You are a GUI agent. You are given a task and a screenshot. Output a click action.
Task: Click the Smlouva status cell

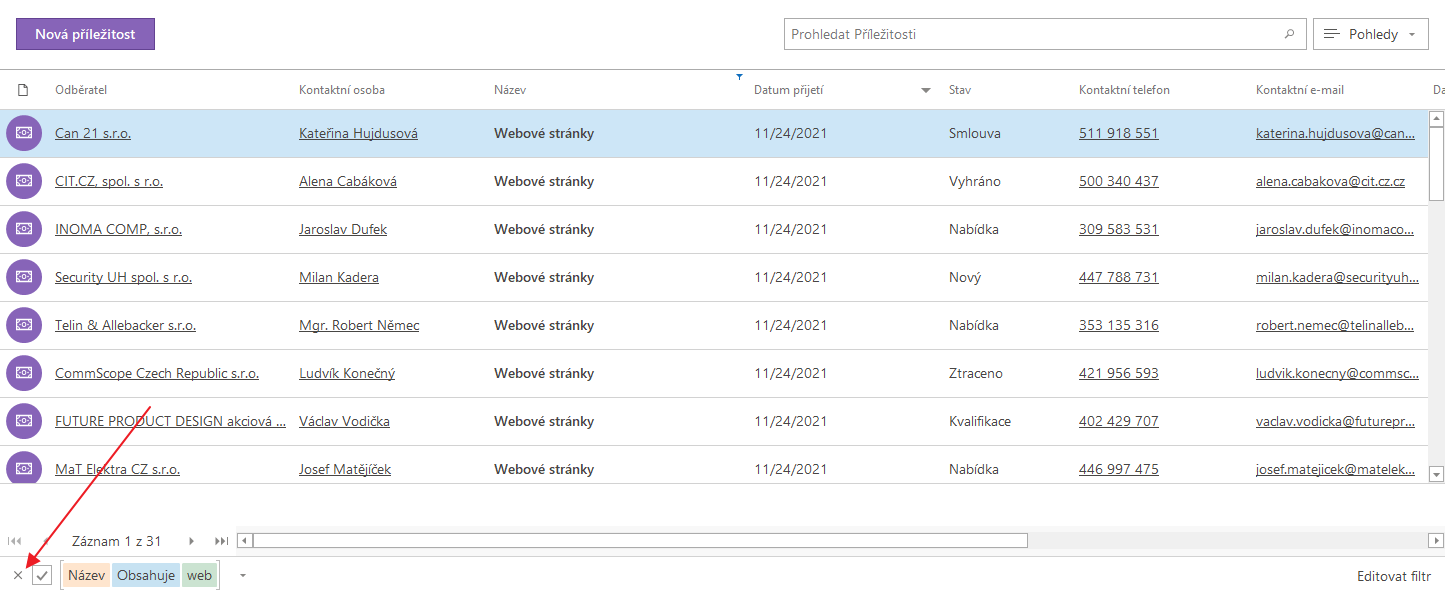(975, 134)
